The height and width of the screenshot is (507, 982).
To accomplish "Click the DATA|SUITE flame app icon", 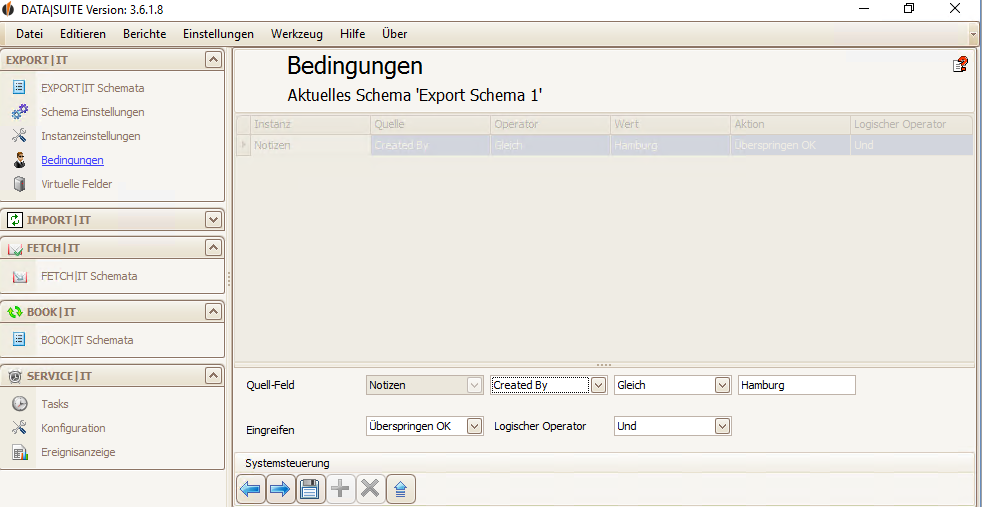I will pyautogui.click(x=8, y=9).
